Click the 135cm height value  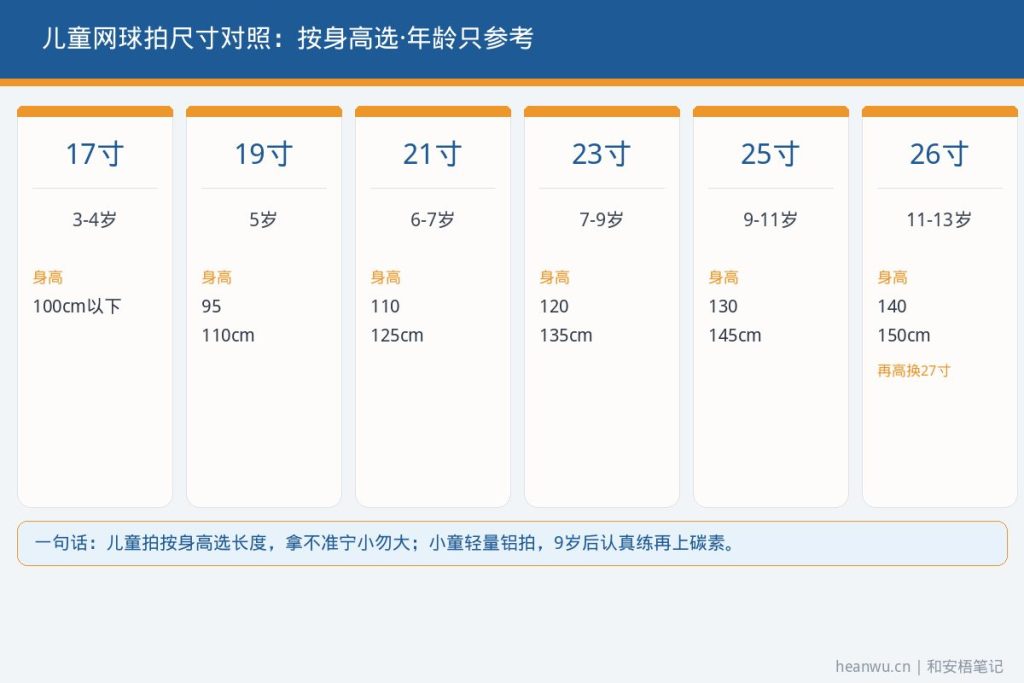coord(566,336)
